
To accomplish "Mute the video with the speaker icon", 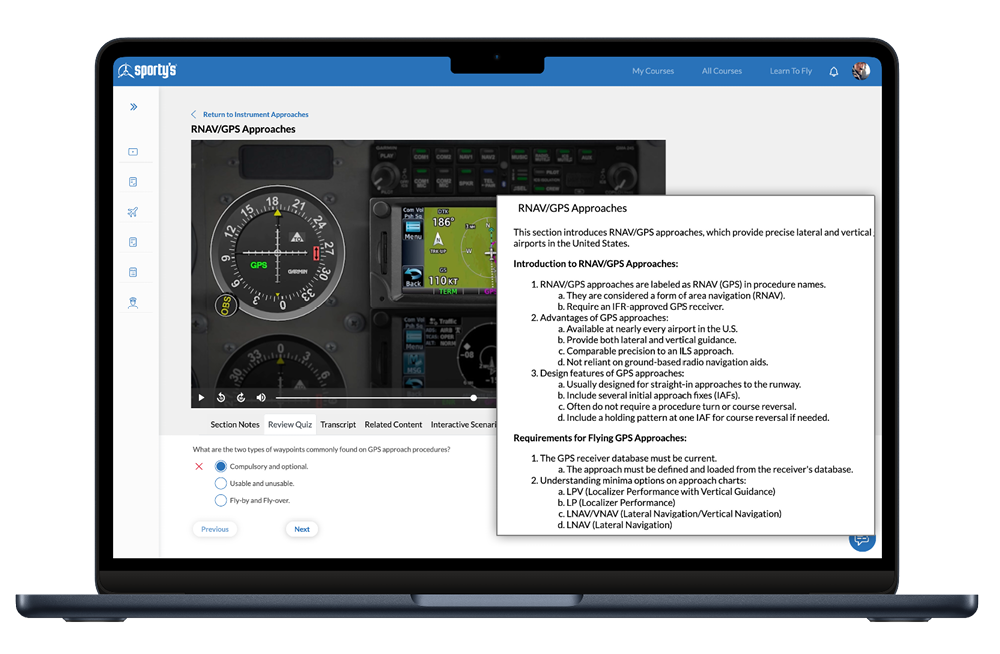I will pyautogui.click(x=261, y=398).
